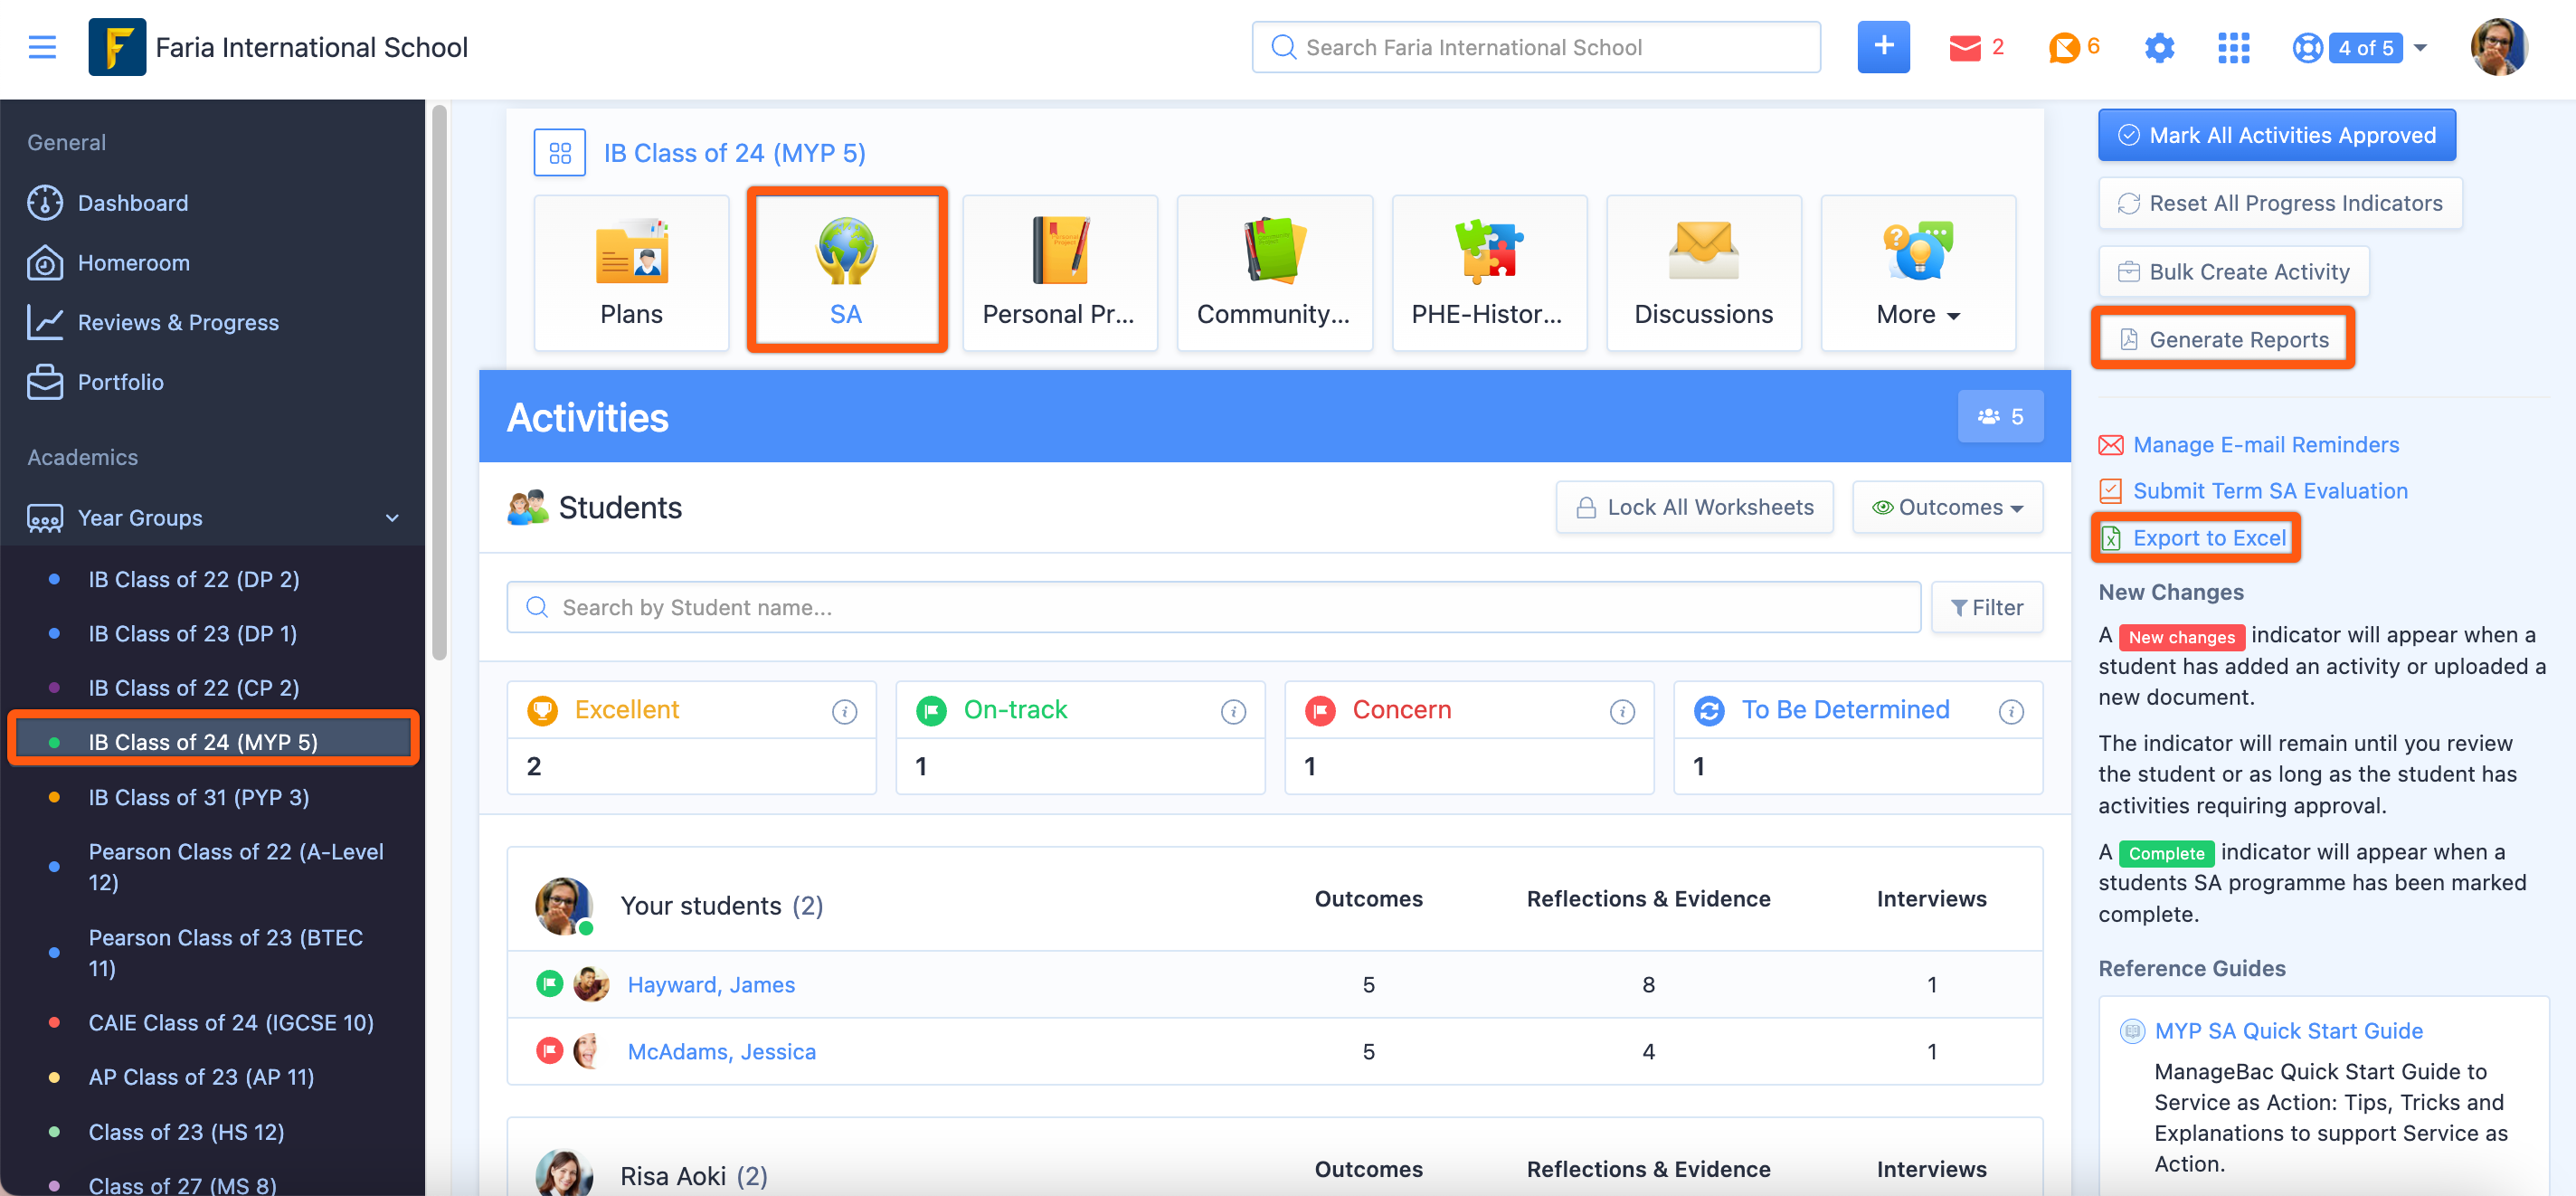Select IB Class of 31 (PYP 3)
The image size is (2576, 1196).
click(x=199, y=797)
